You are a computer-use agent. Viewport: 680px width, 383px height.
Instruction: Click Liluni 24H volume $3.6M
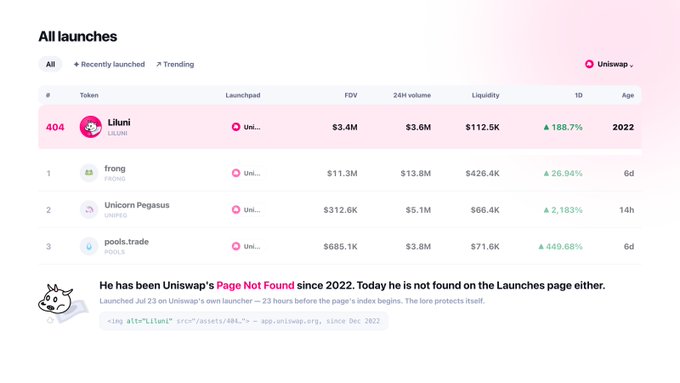[418, 127]
